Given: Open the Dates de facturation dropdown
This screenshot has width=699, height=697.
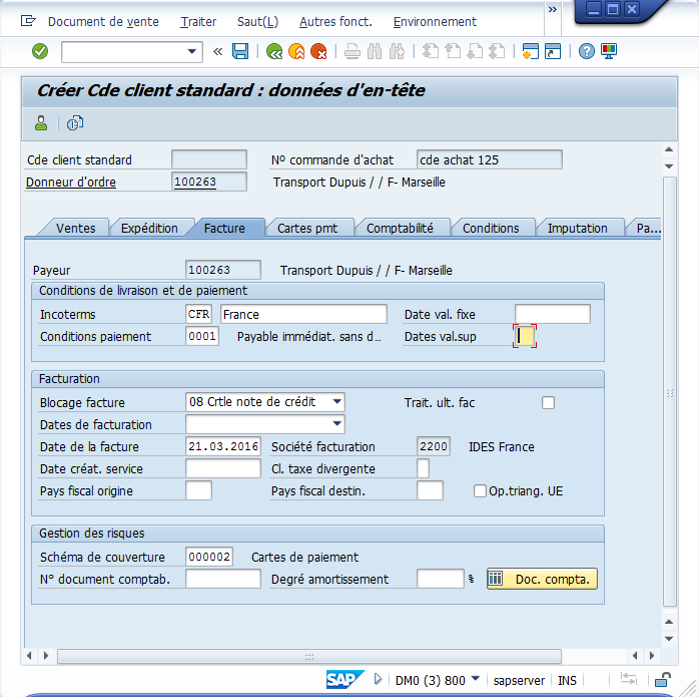Looking at the screenshot, I should (337, 424).
